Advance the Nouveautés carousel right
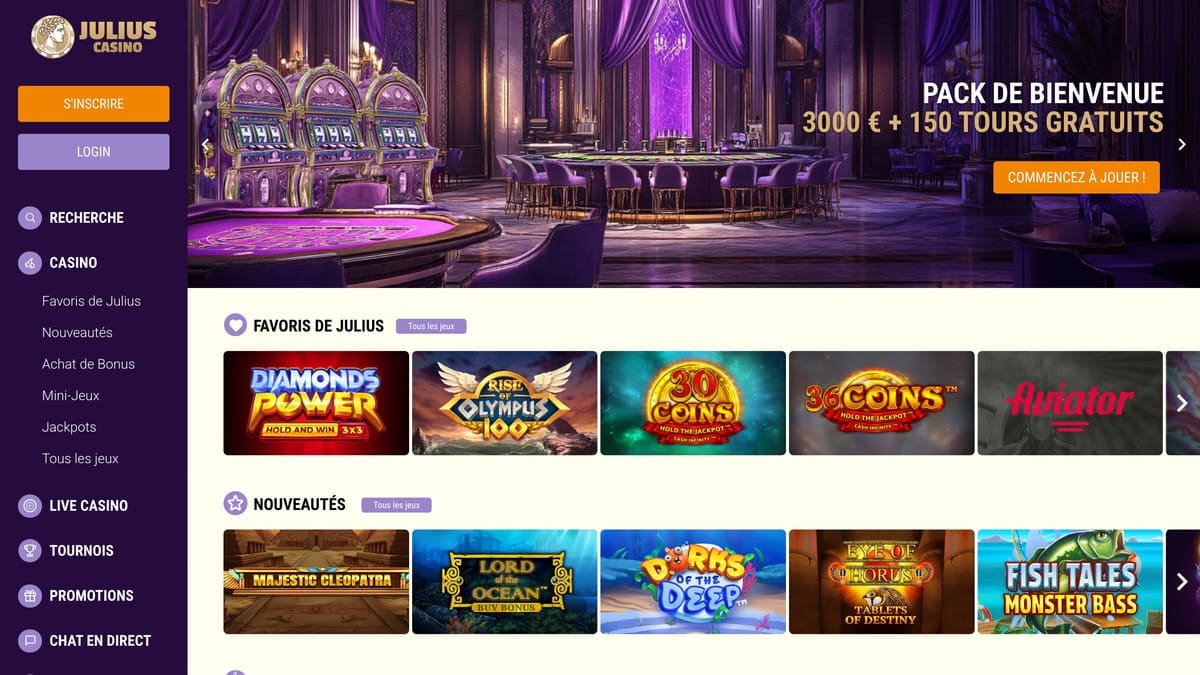Image resolution: width=1200 pixels, height=675 pixels. 1182,582
